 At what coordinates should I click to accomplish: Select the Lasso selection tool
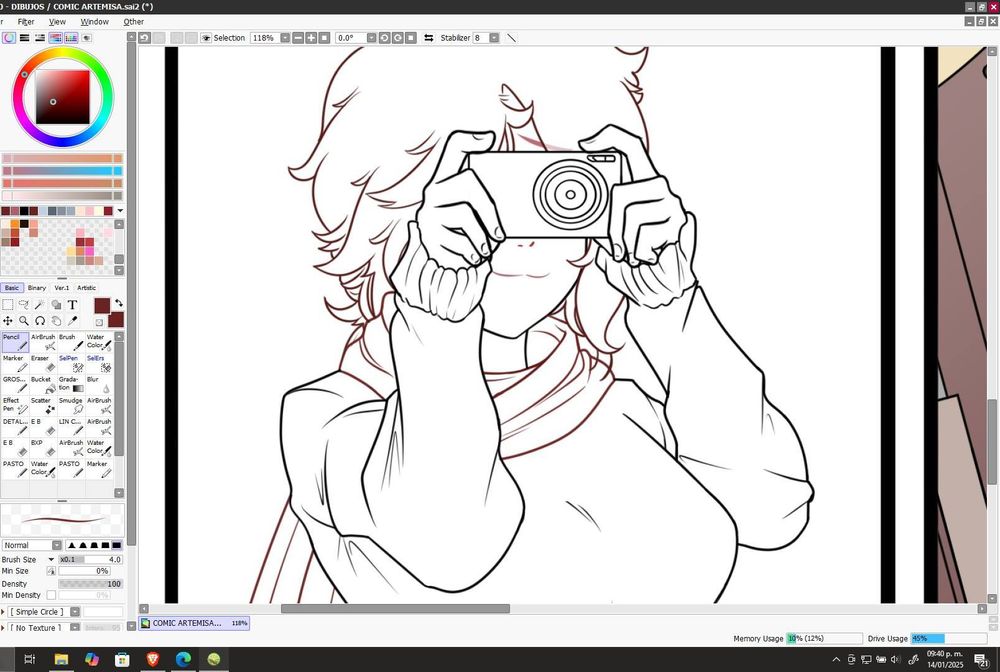coord(24,305)
